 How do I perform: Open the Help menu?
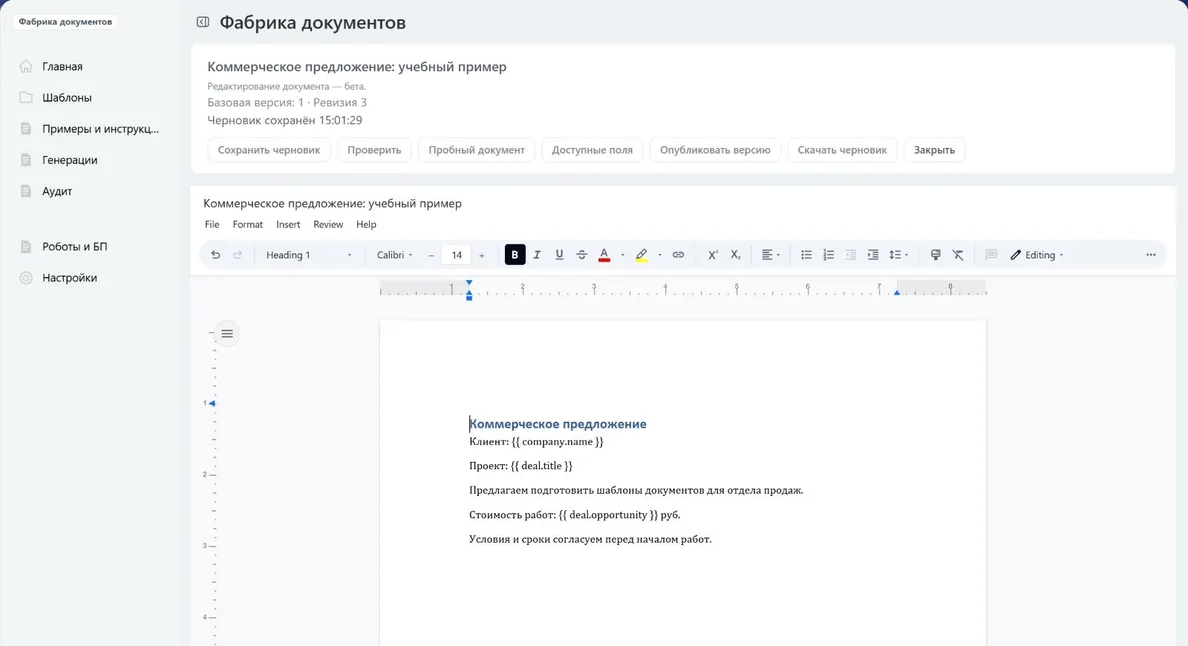click(x=366, y=224)
